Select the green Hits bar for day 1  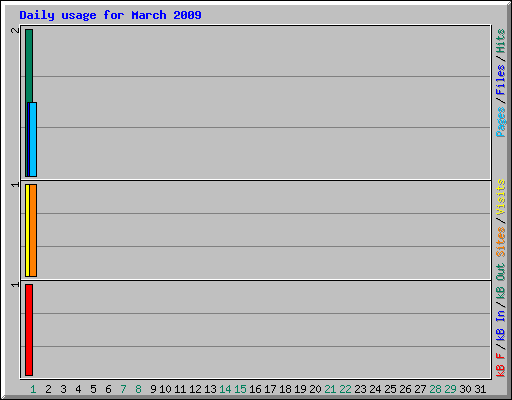29,66
